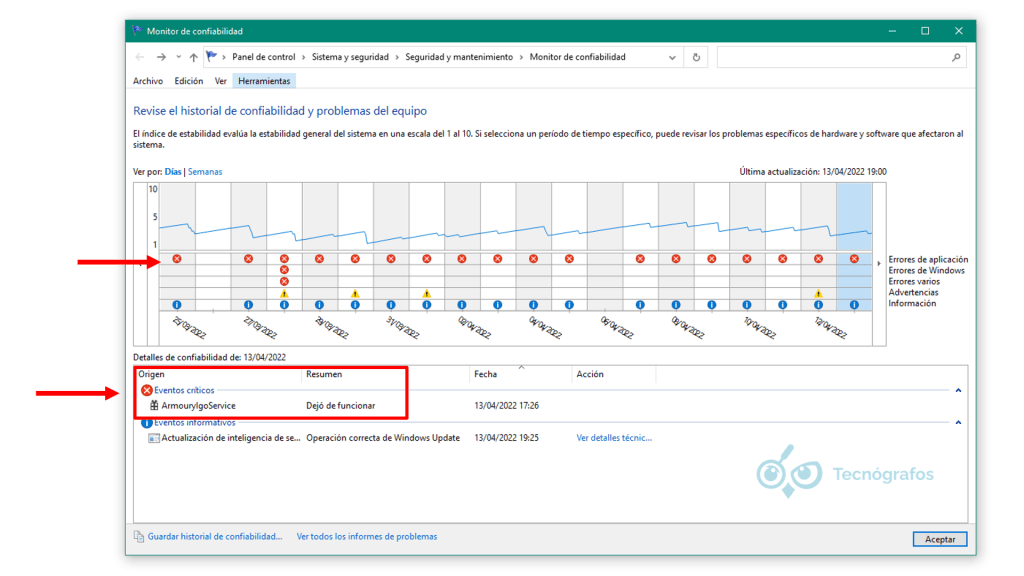
Task: Open the Archivo menu
Action: click(x=147, y=80)
